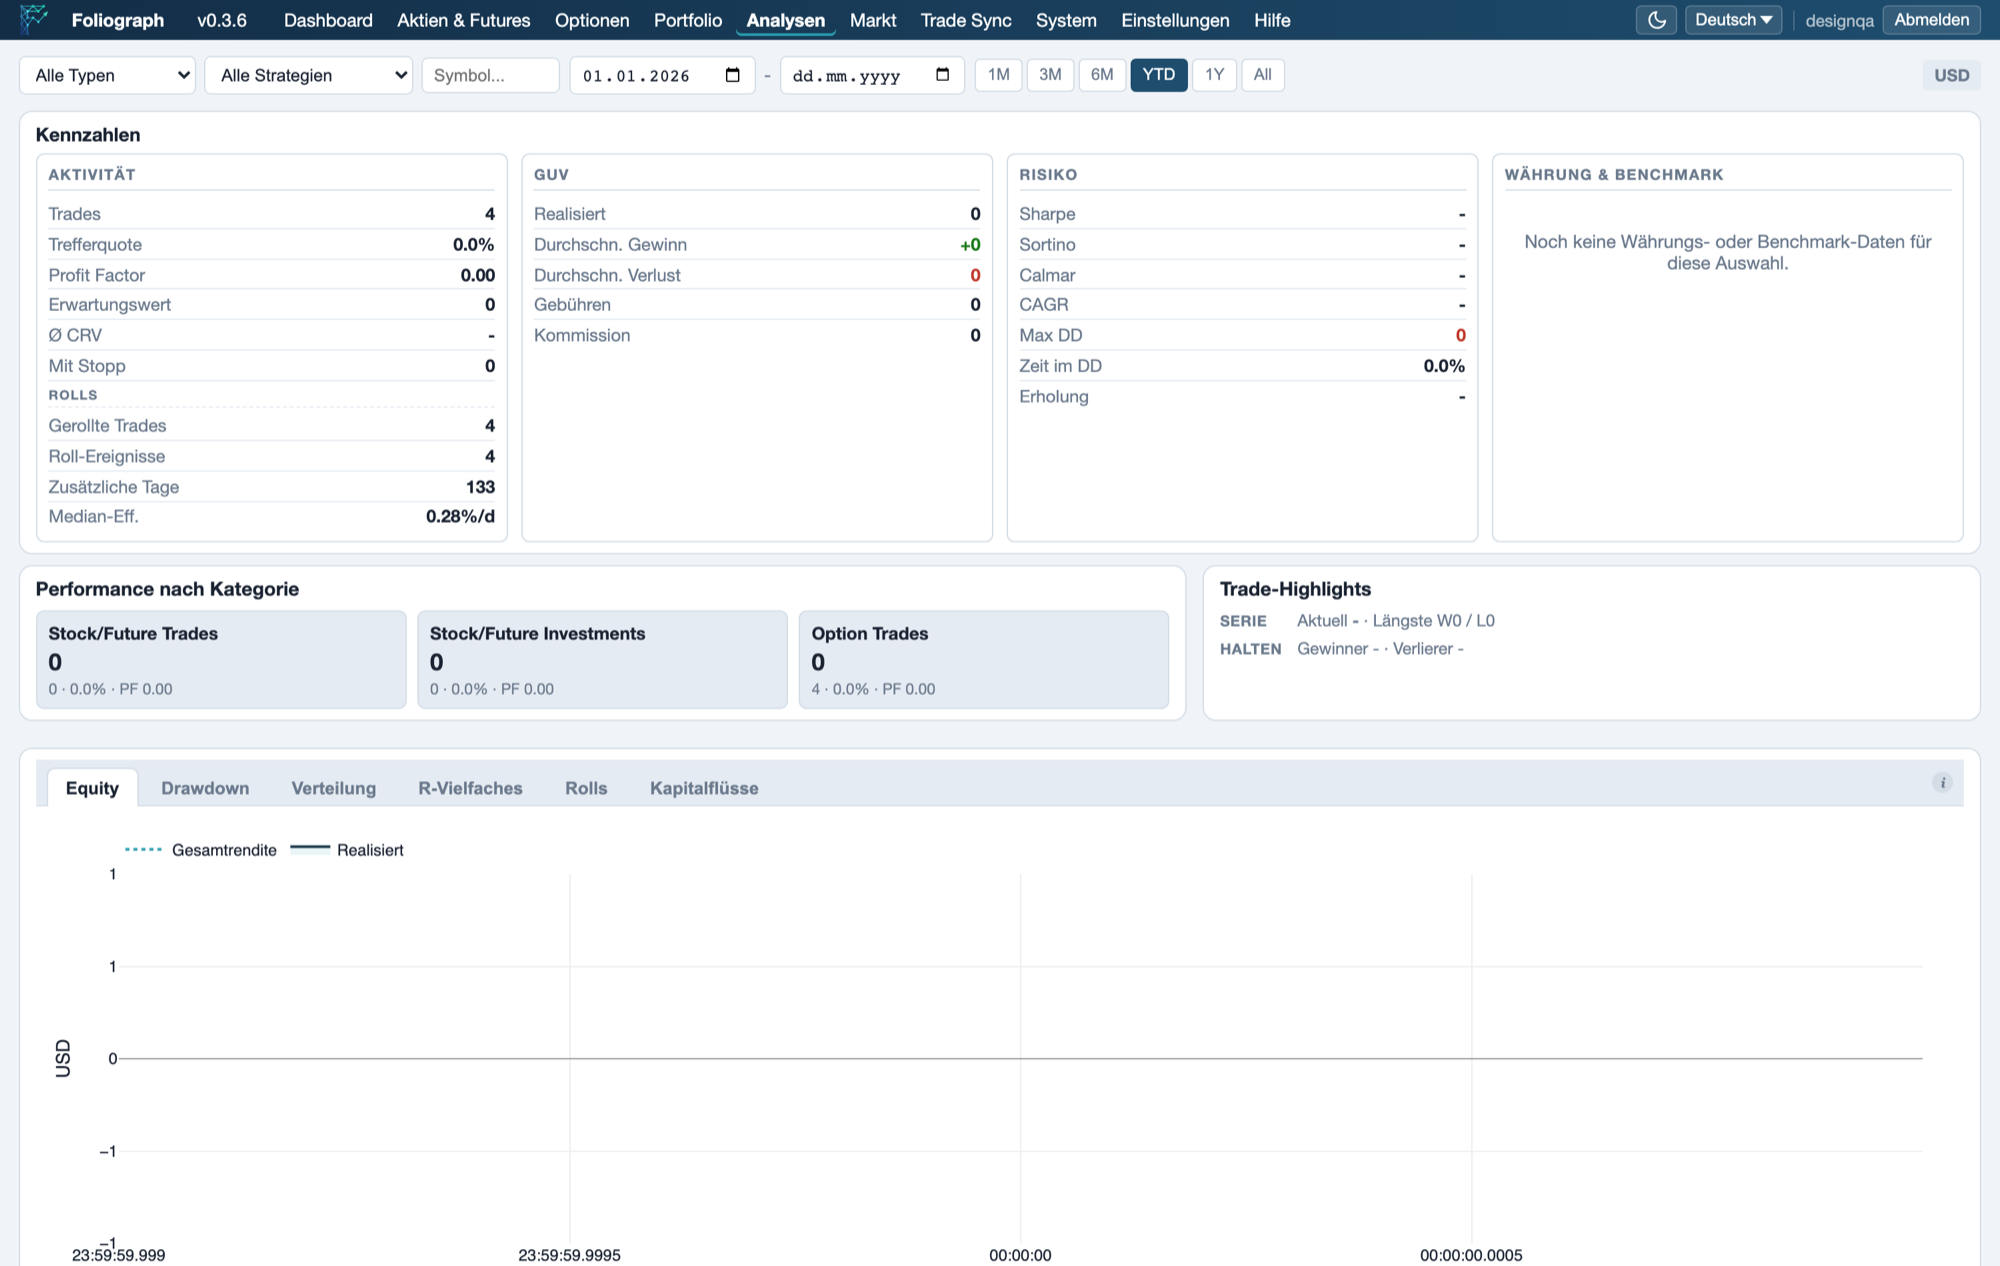The height and width of the screenshot is (1266, 2000).
Task: Open the Dashboard menu
Action: (328, 20)
